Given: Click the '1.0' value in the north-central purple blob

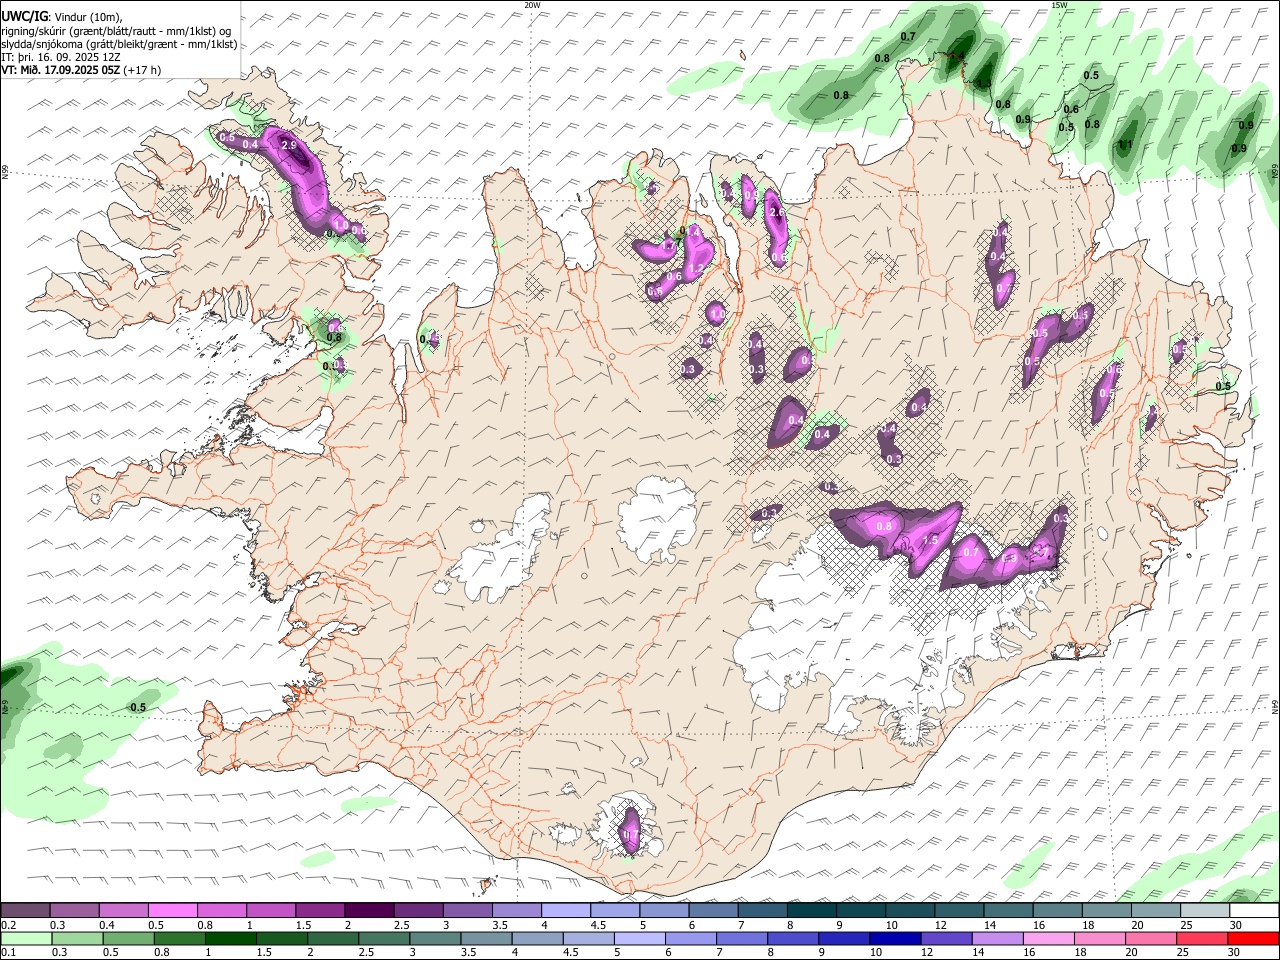Looking at the screenshot, I should pos(717,314).
